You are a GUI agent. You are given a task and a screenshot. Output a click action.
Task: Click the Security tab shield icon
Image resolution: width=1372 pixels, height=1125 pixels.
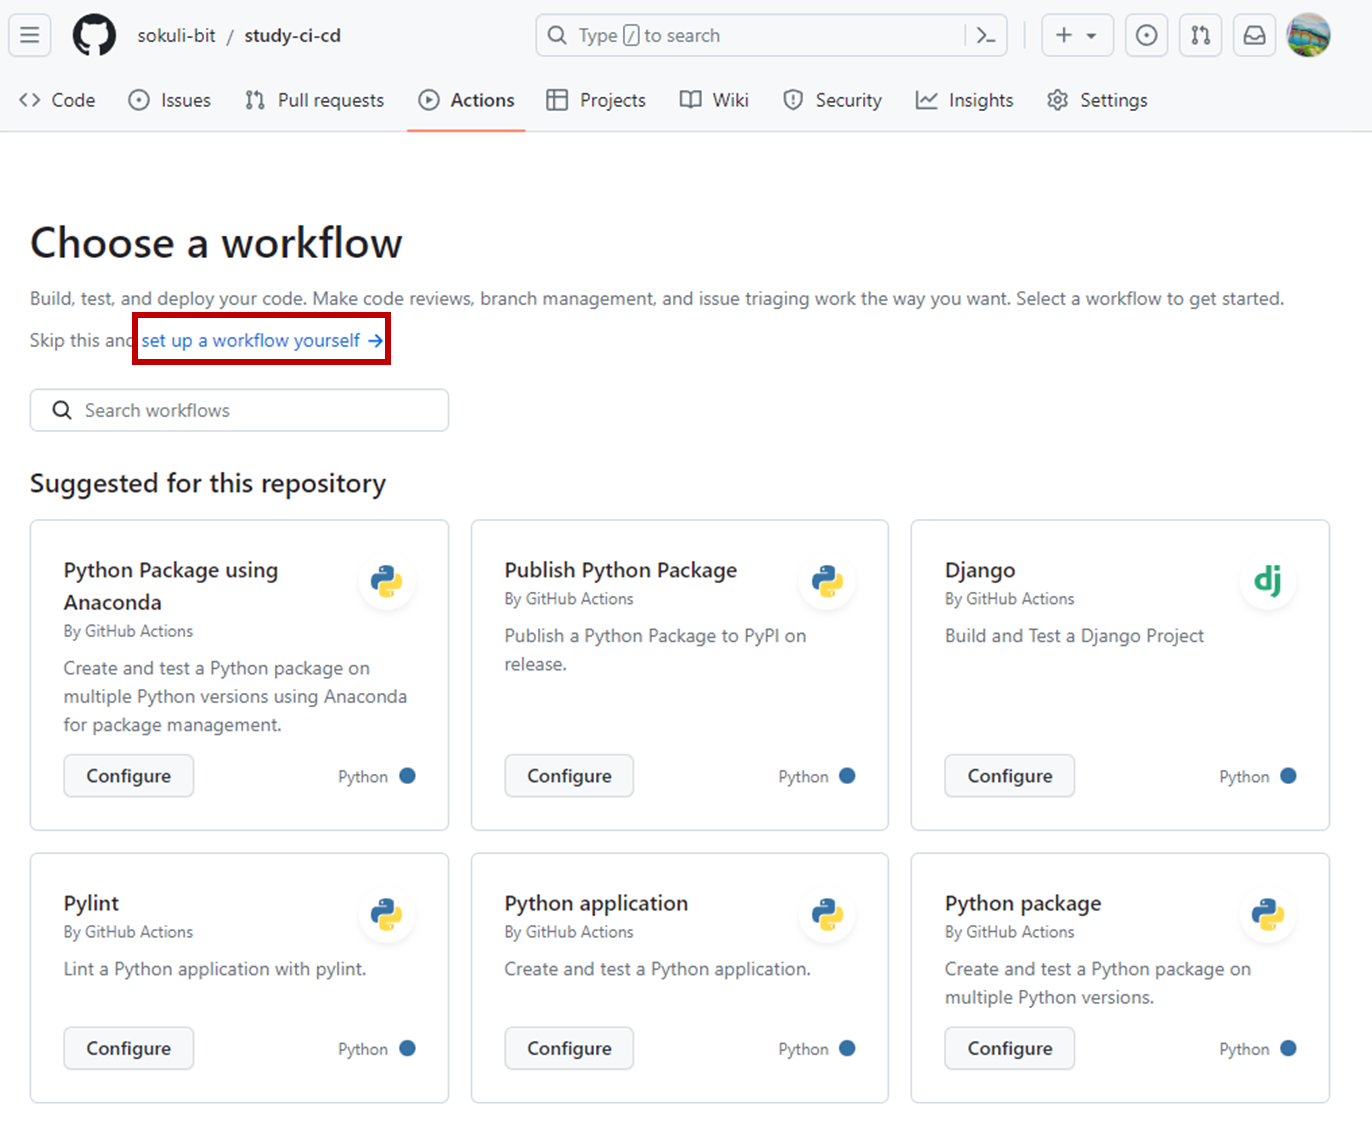point(793,100)
